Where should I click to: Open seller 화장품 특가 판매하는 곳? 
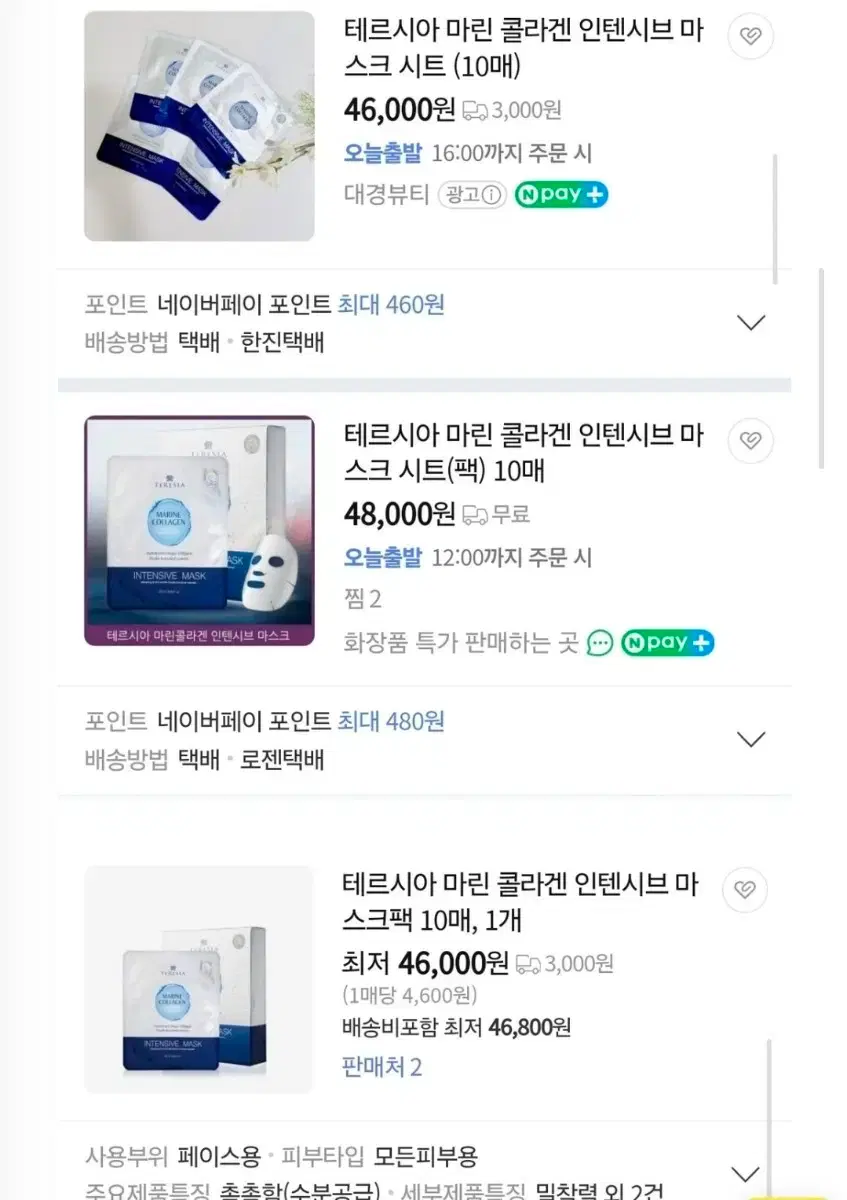(x=461, y=642)
